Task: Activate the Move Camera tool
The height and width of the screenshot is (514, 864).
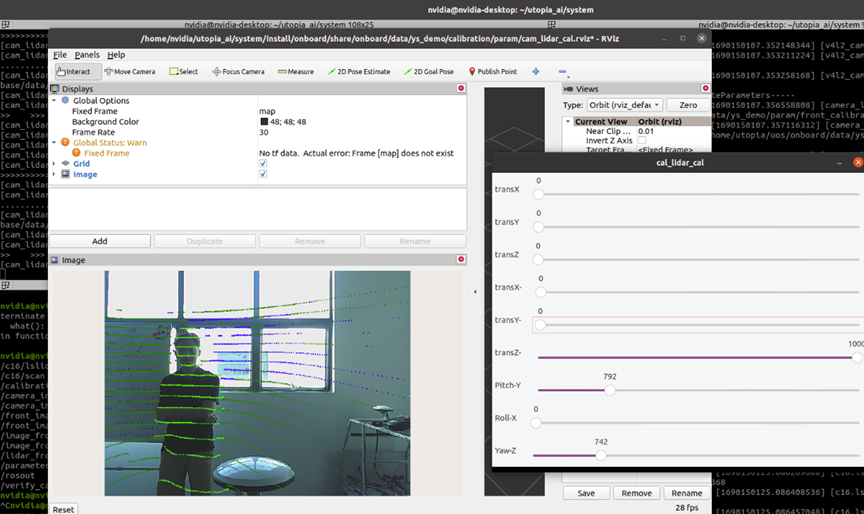Action: (x=130, y=72)
